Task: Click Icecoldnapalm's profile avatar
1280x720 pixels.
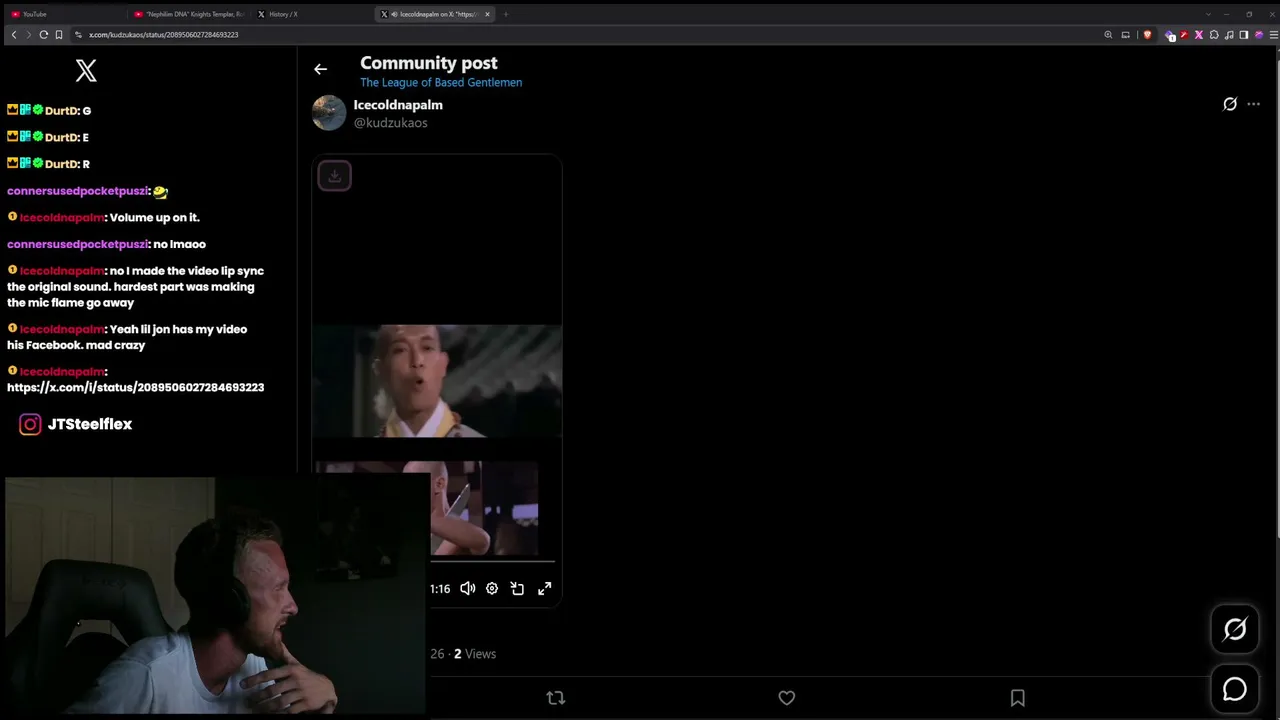Action: click(329, 113)
